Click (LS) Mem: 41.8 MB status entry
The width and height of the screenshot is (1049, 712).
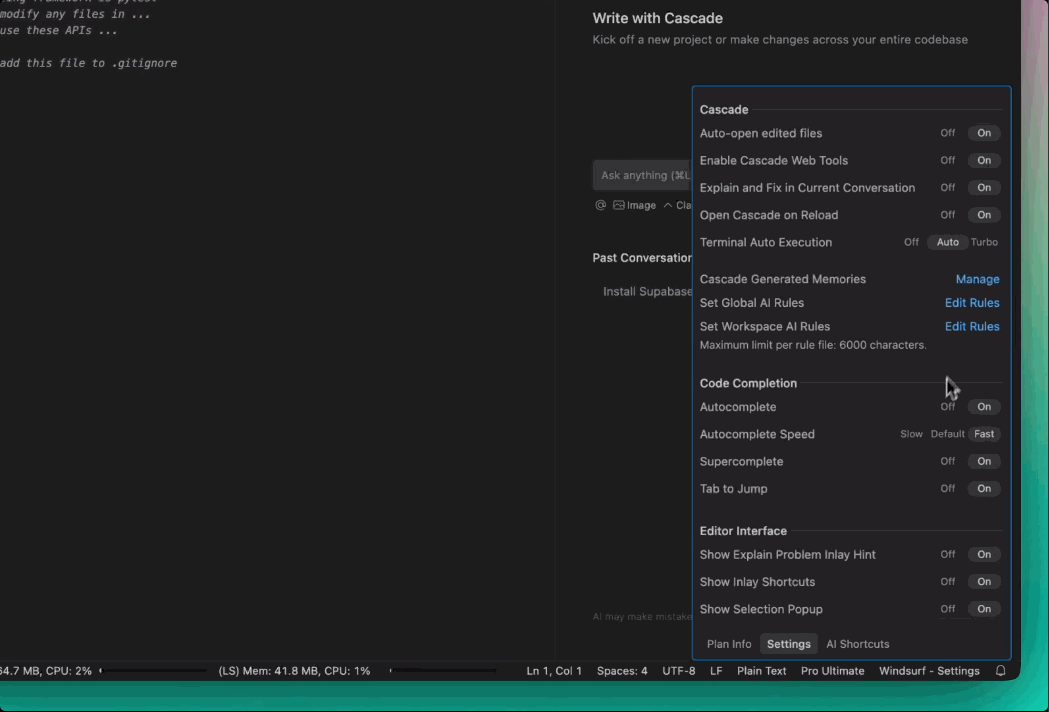tap(294, 671)
